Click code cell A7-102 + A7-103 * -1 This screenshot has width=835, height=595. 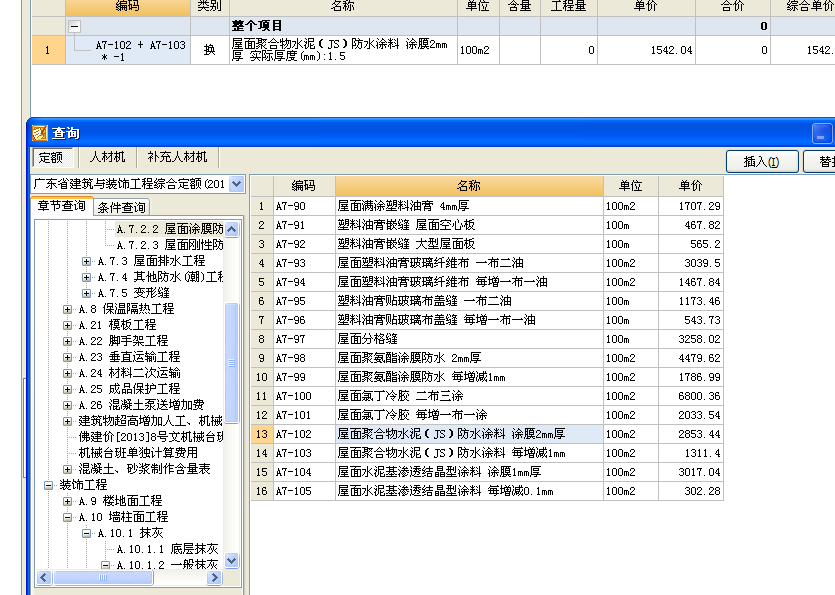point(128,51)
